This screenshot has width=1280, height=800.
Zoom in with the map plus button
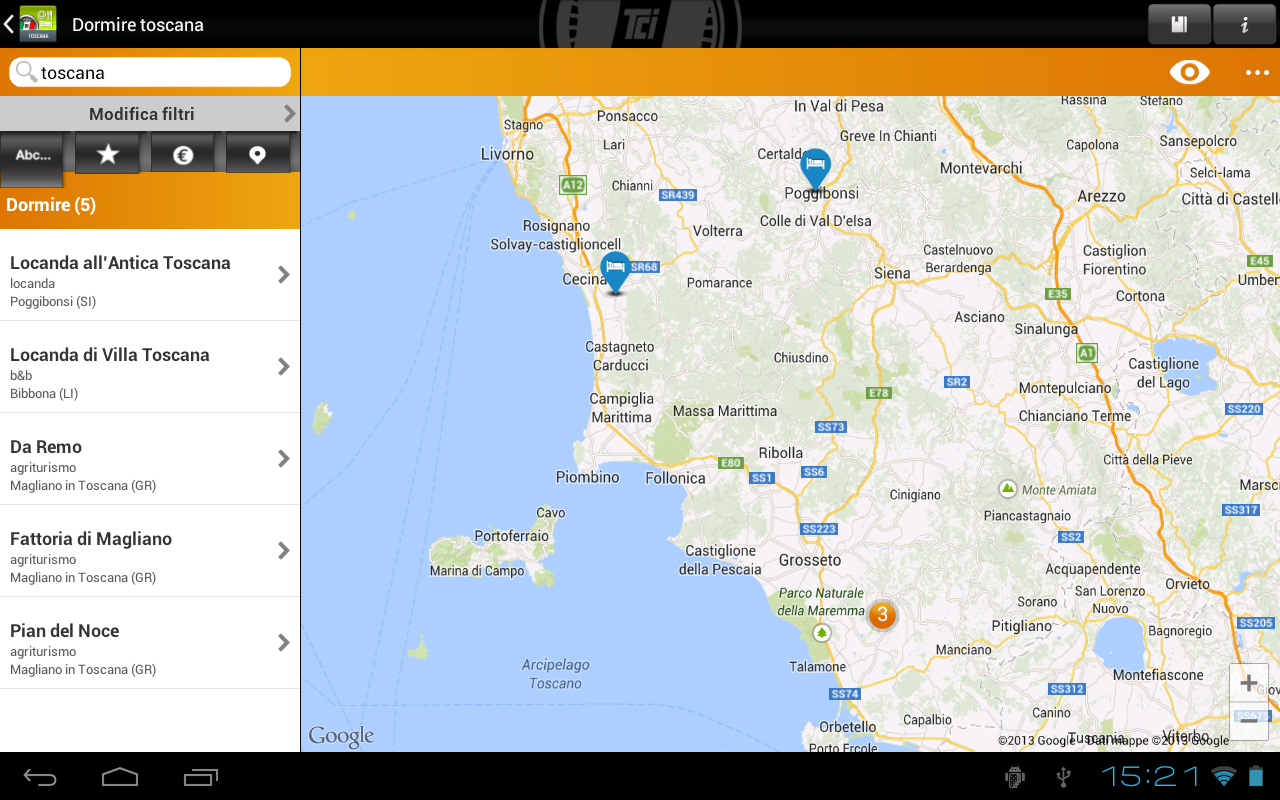(x=1249, y=684)
